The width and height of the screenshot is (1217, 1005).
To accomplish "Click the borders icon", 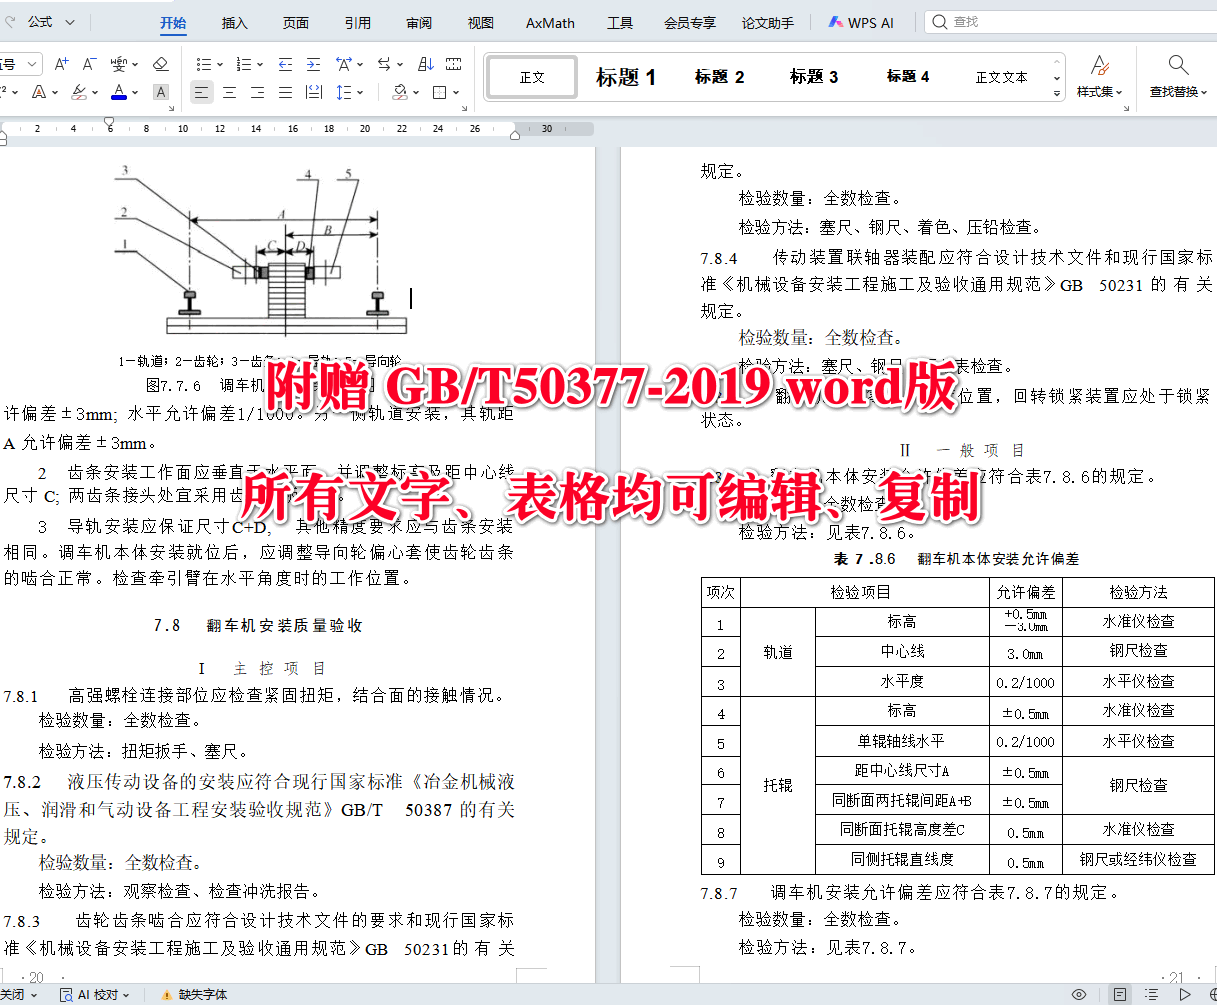I will [x=439, y=92].
